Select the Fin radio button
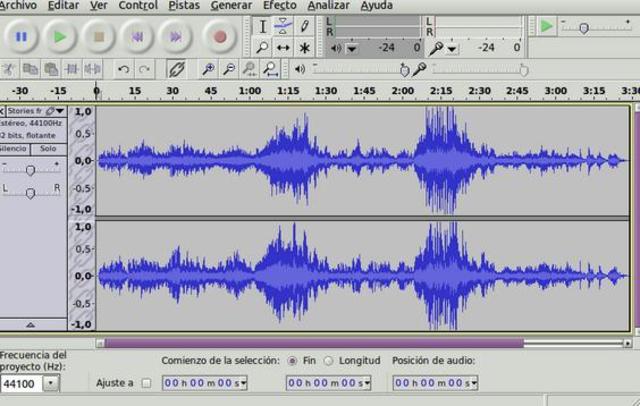 [x=292, y=361]
